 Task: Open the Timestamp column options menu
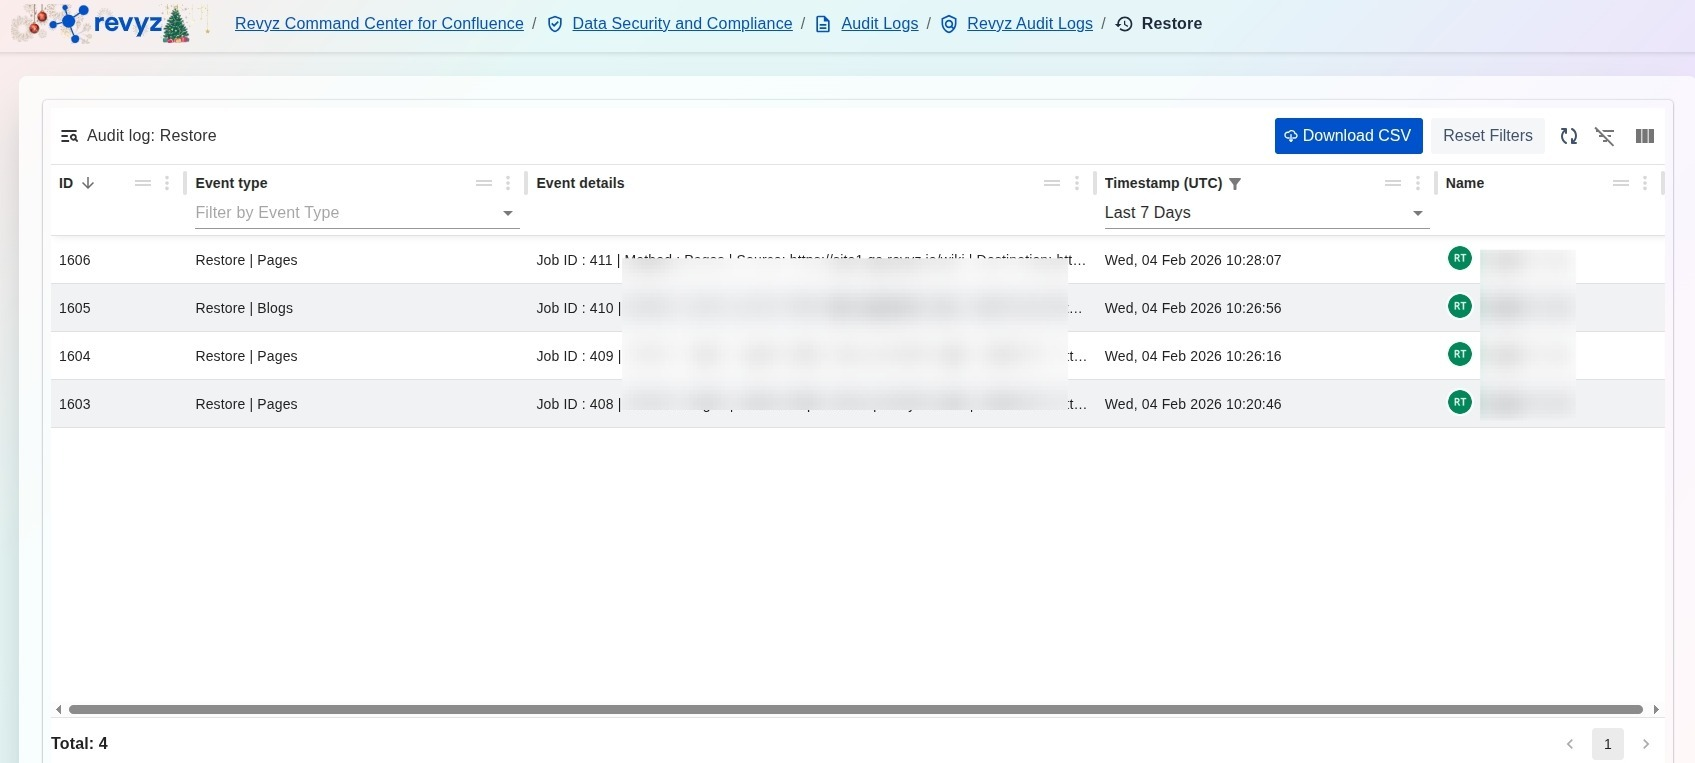1418,183
